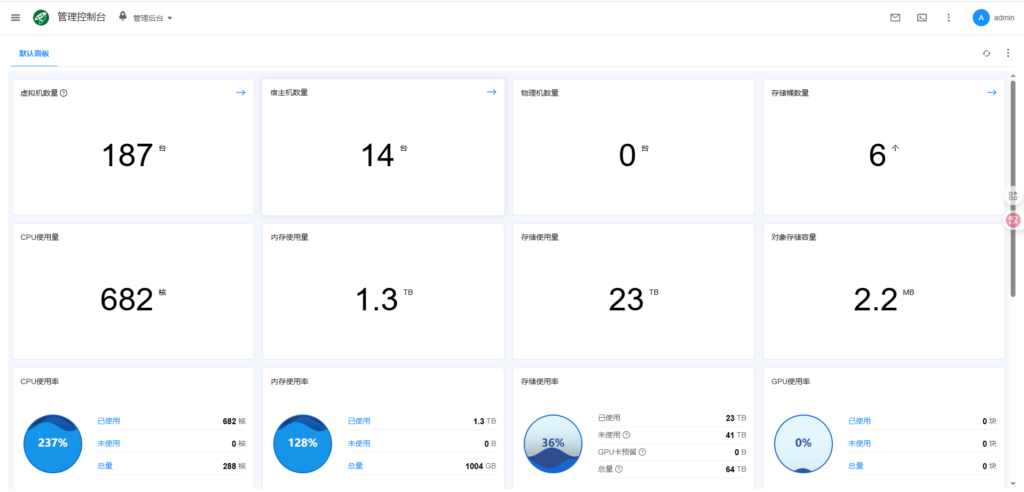Click the arrow on 虚拟机数量 card
The image size is (1024, 492).
(240, 92)
